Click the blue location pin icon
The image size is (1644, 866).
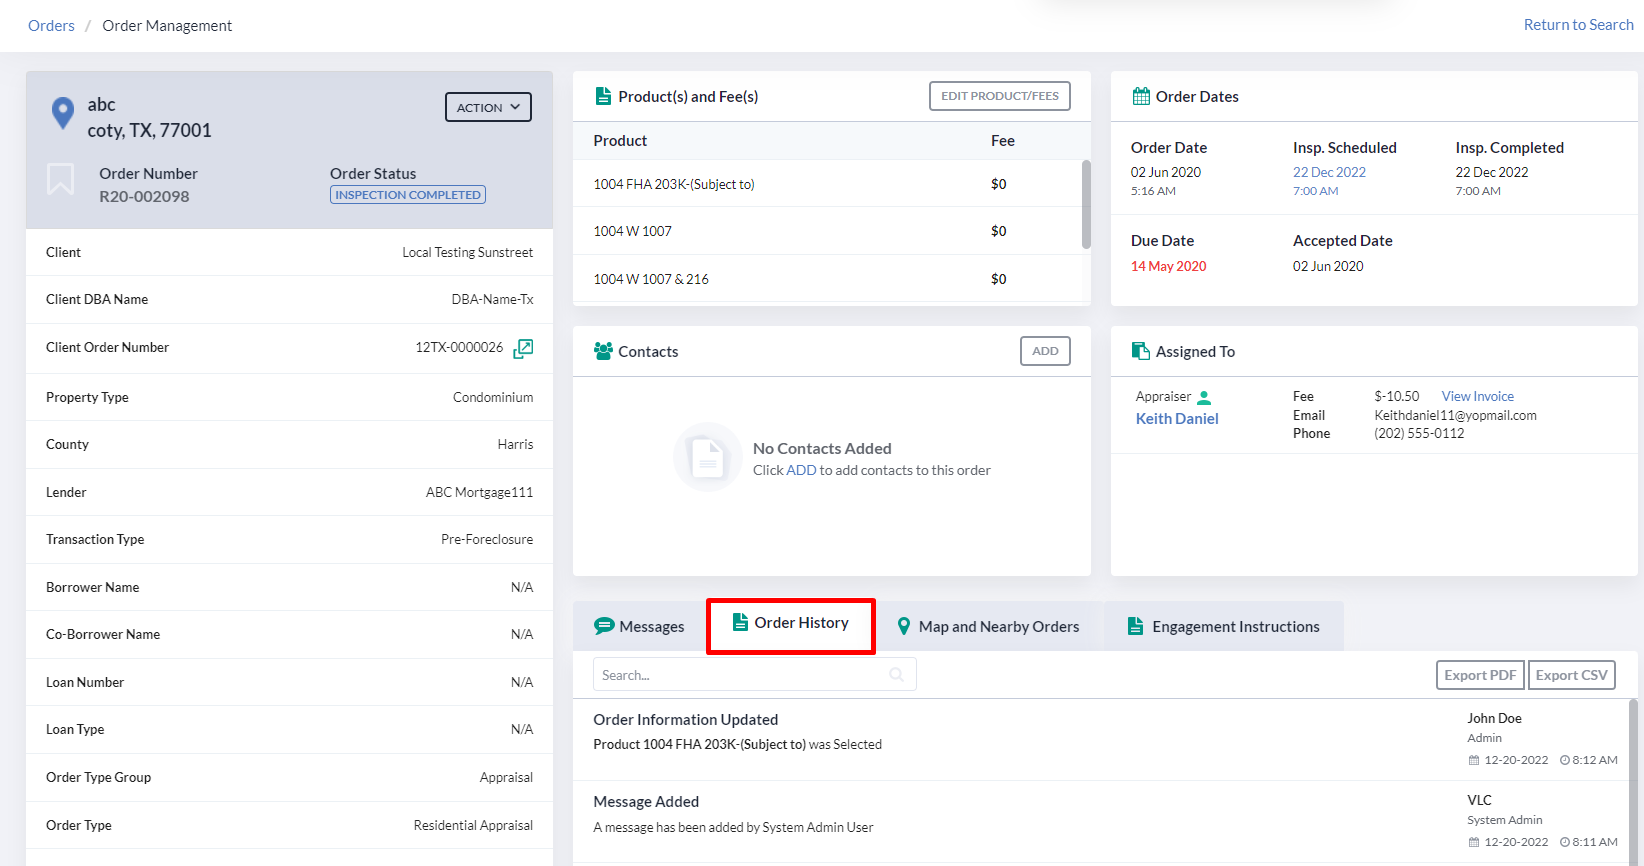click(x=62, y=113)
